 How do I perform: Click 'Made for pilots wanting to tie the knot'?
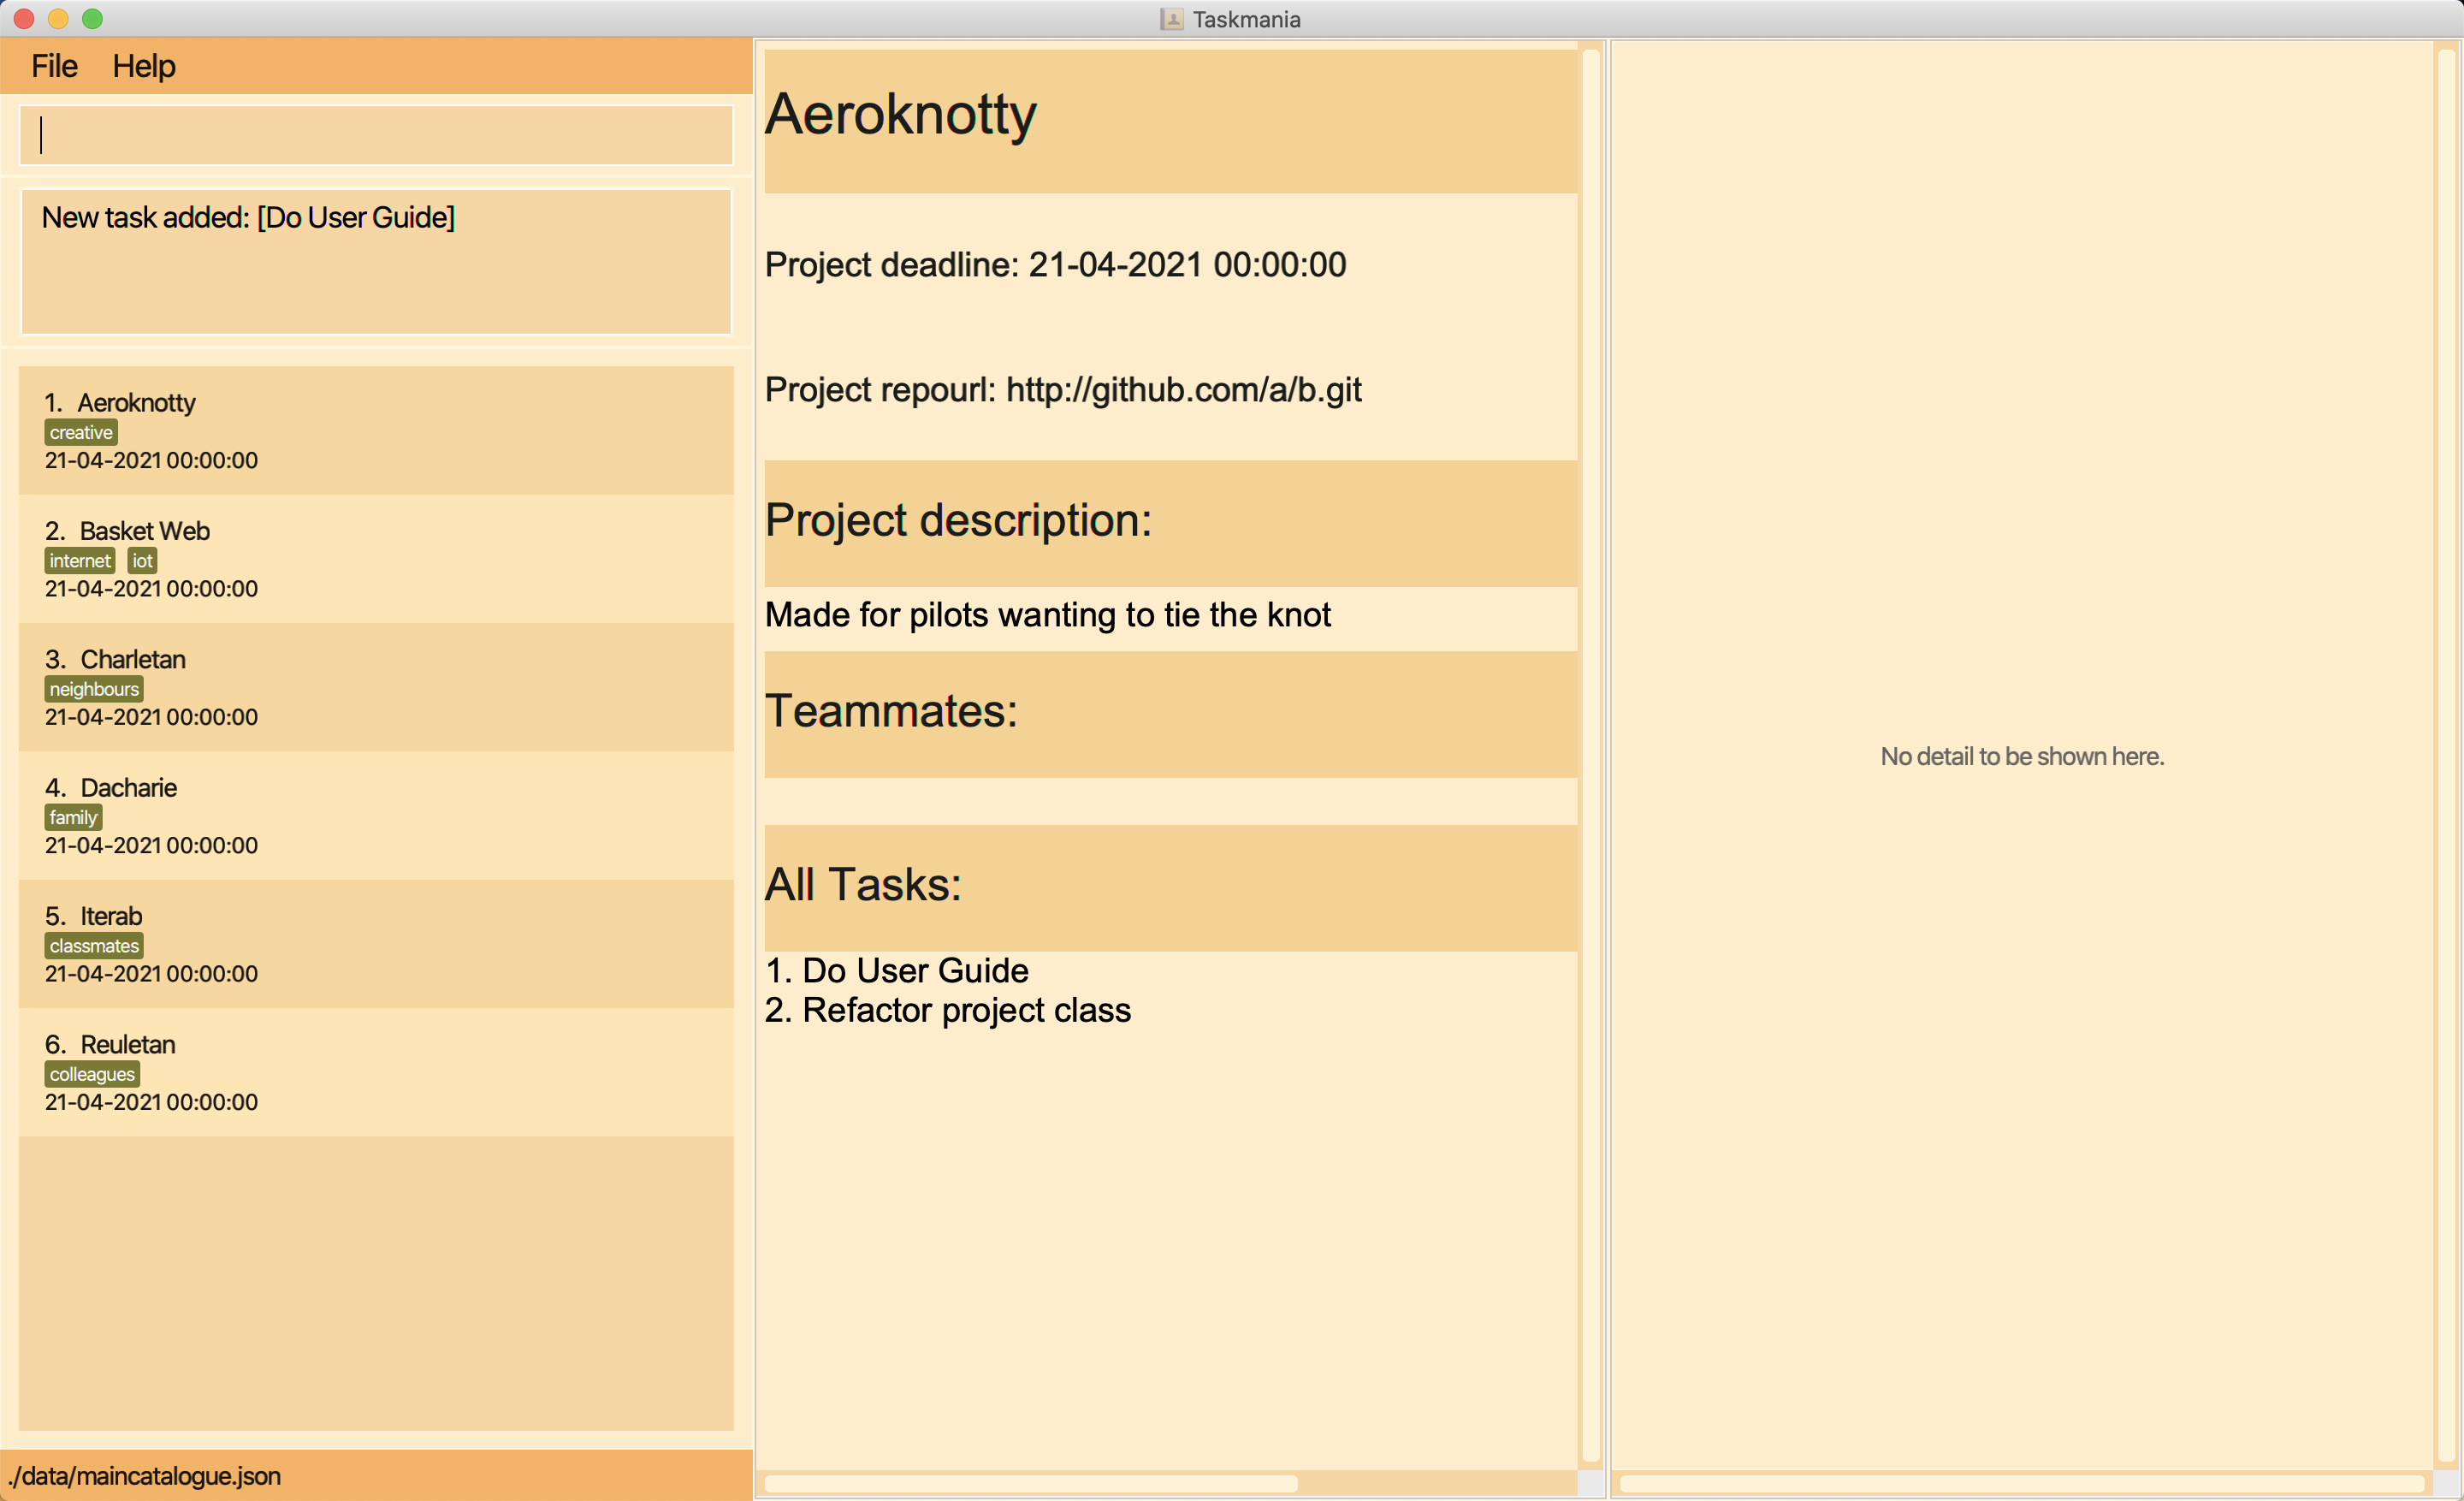[x=1047, y=614]
